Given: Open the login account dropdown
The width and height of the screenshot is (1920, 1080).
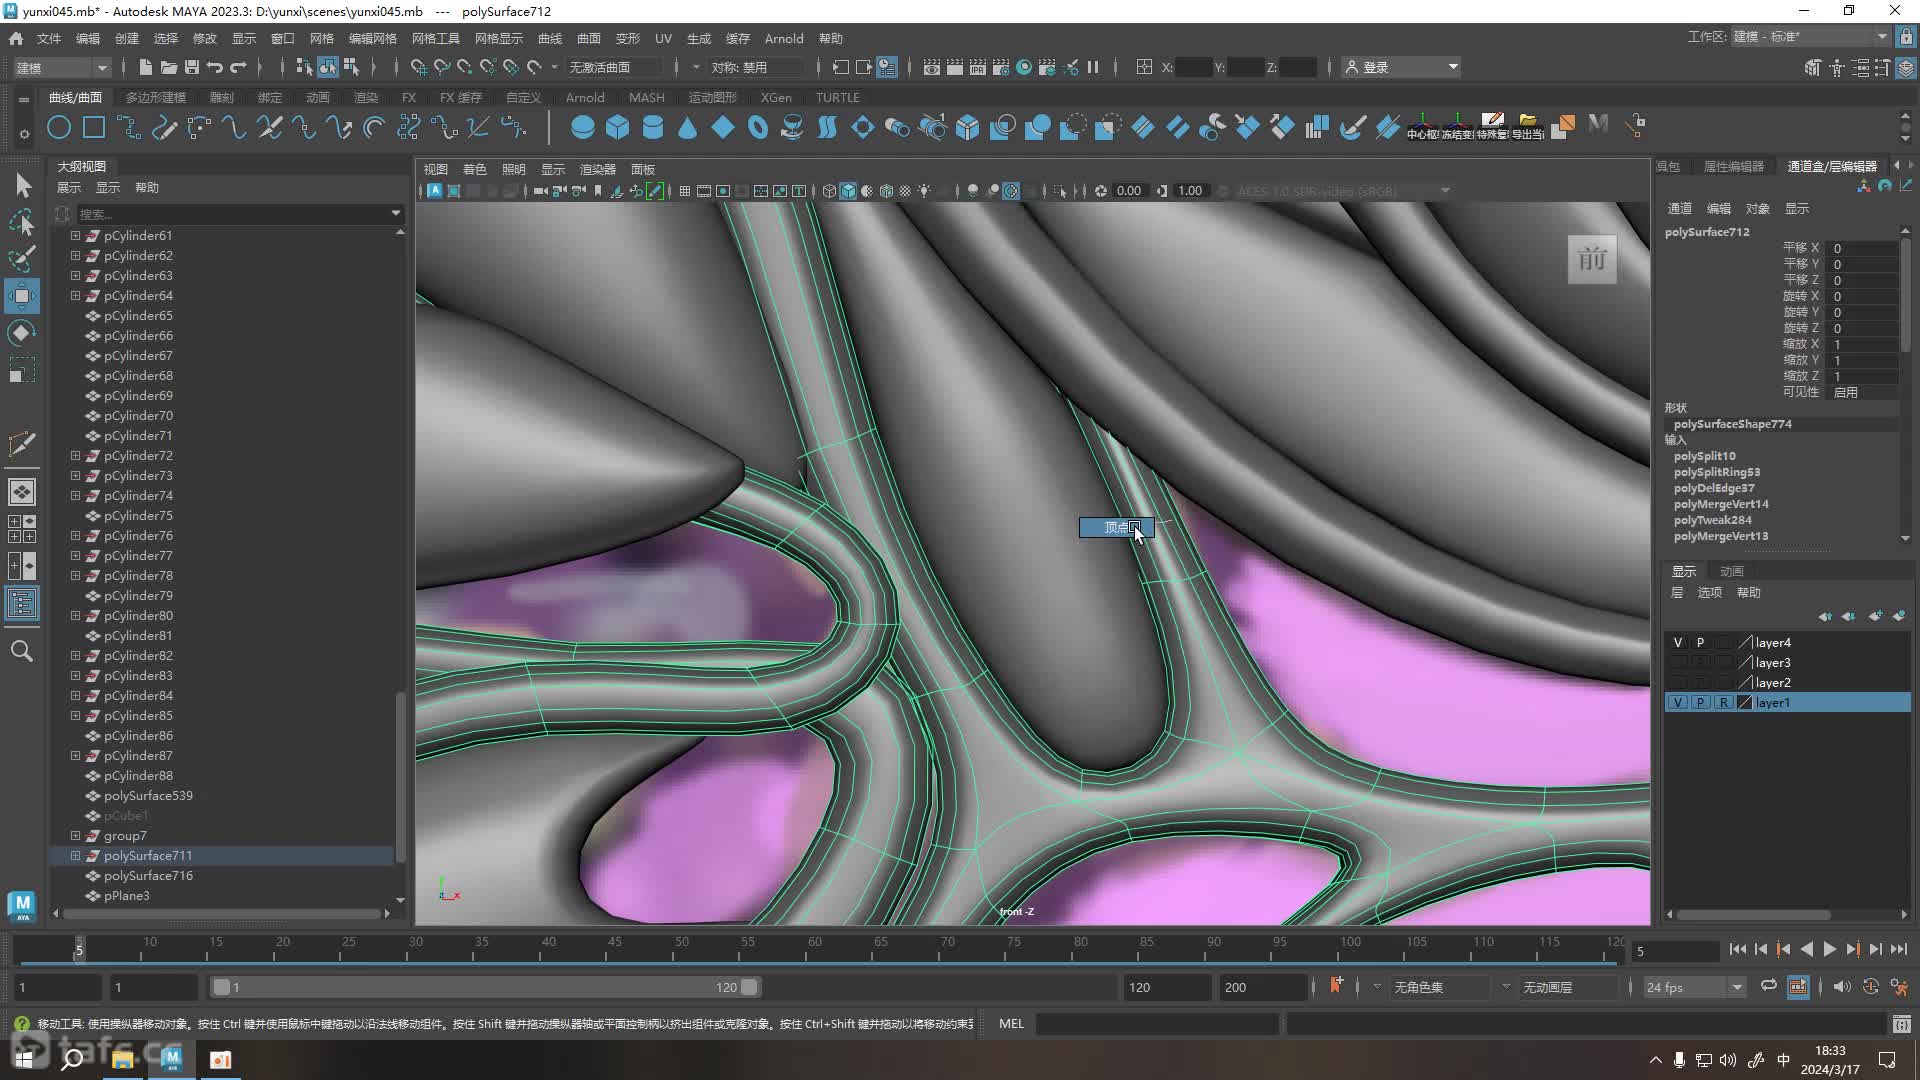Looking at the screenshot, I should 1402,67.
